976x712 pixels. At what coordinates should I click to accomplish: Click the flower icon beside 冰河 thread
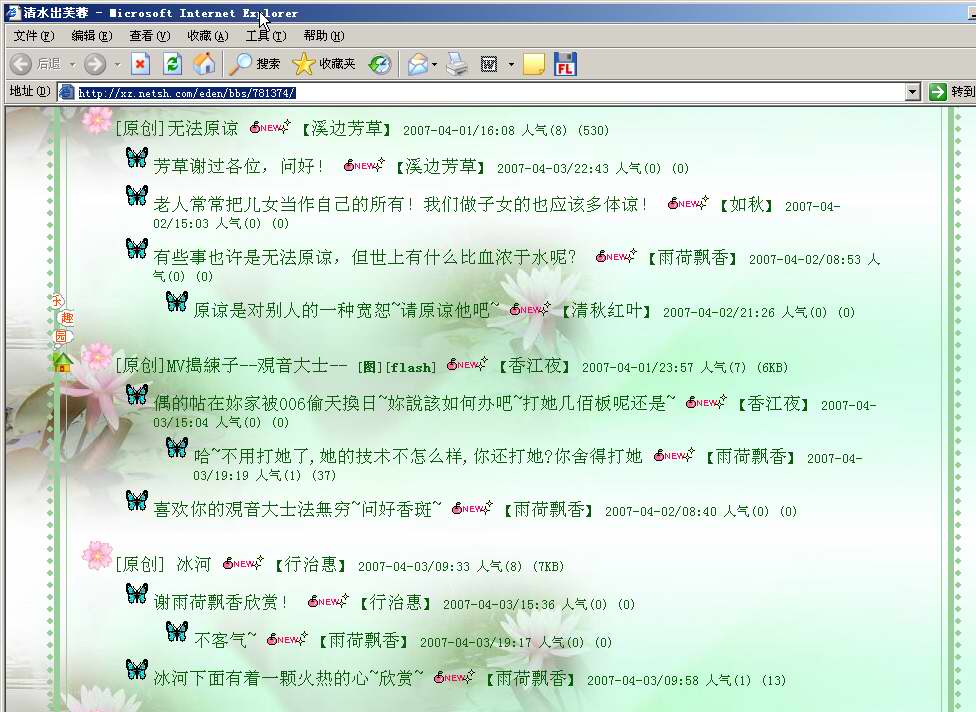point(97,555)
